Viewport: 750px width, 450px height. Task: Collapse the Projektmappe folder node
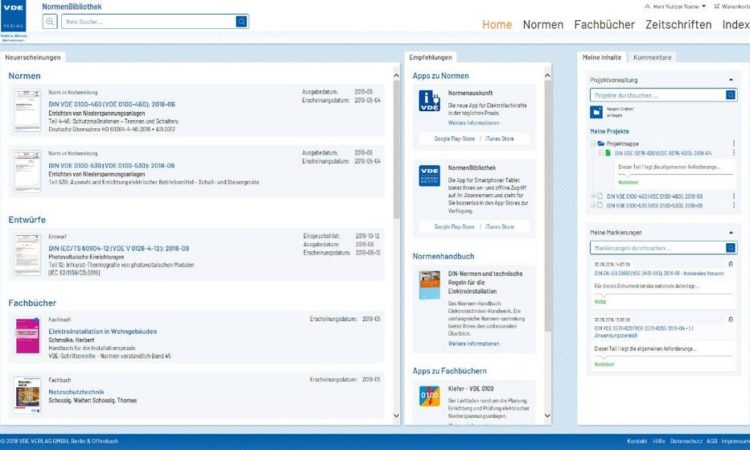[593, 143]
